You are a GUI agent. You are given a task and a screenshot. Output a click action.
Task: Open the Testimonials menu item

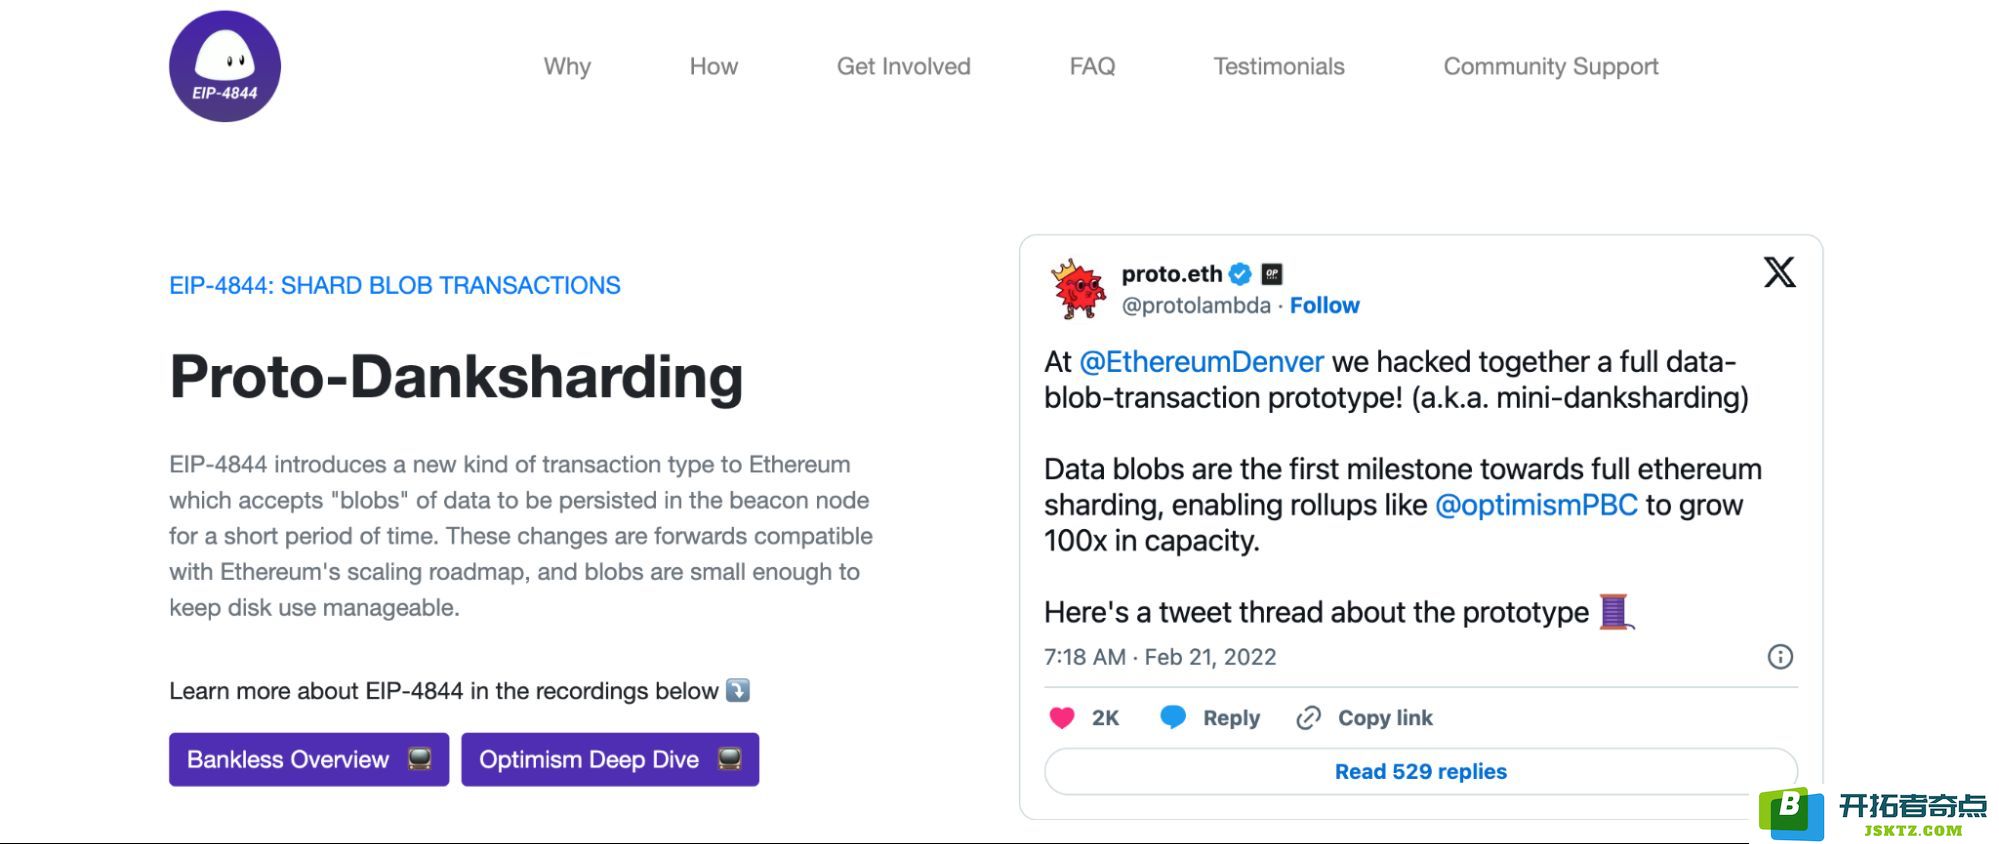coord(1279,67)
